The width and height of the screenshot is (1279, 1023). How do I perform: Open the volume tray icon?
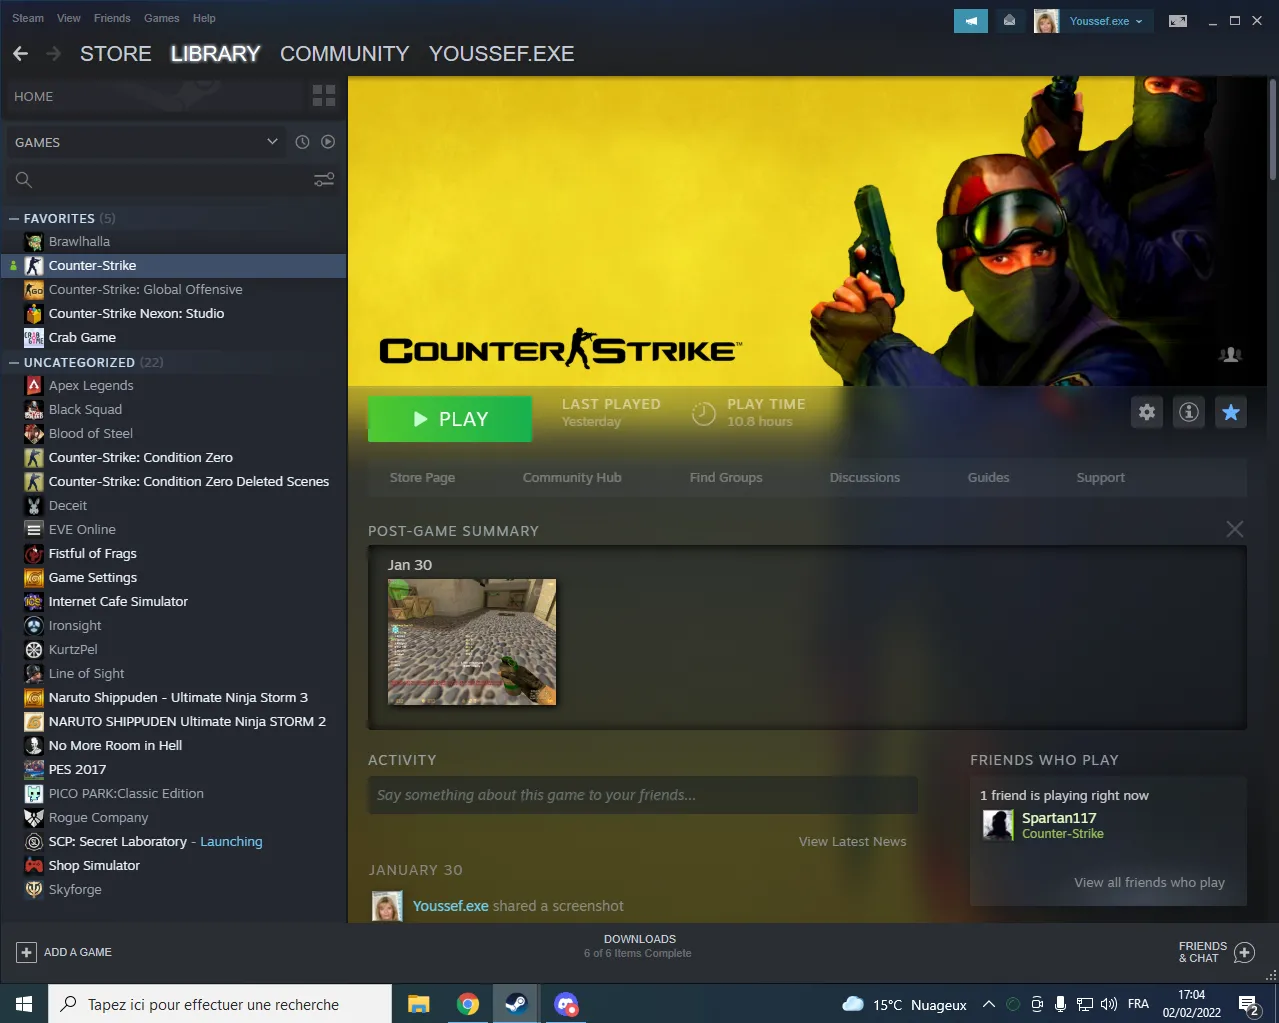tap(1109, 1004)
